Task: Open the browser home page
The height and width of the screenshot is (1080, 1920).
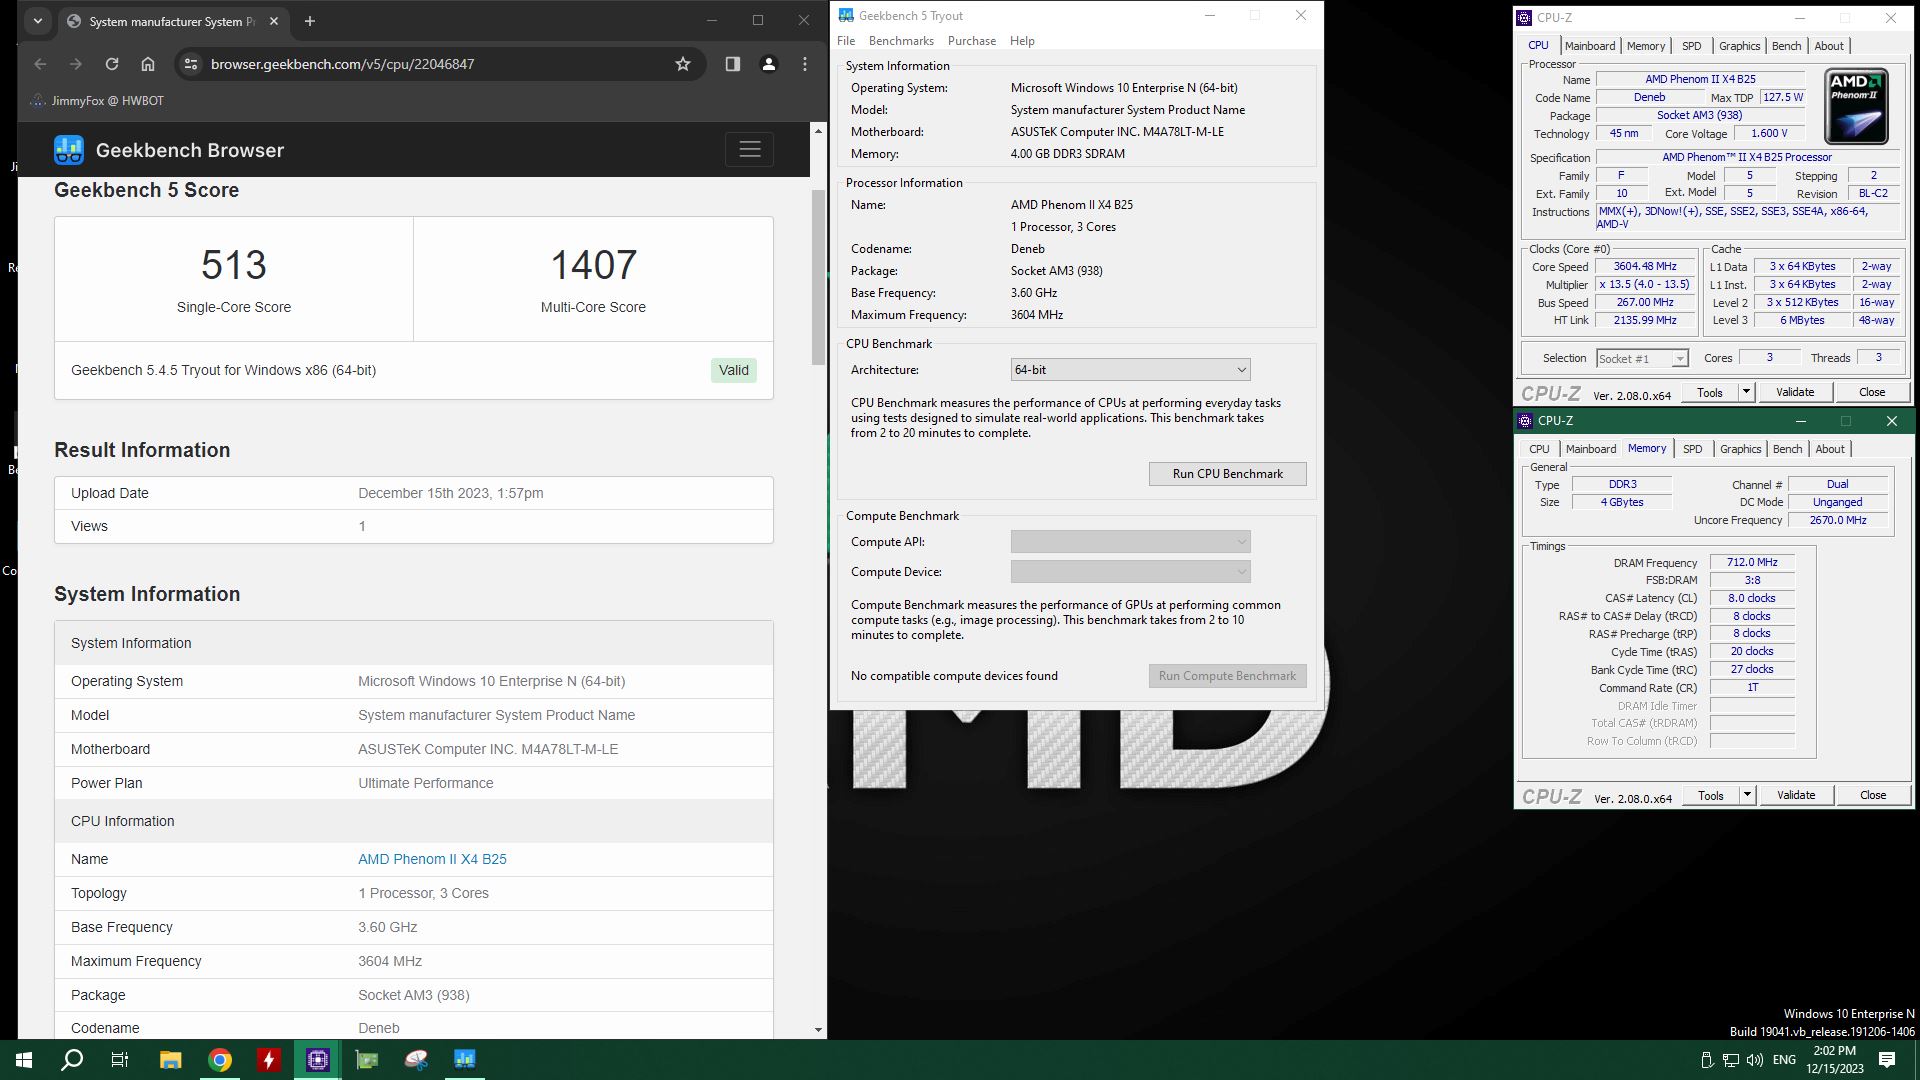Action: (x=148, y=64)
